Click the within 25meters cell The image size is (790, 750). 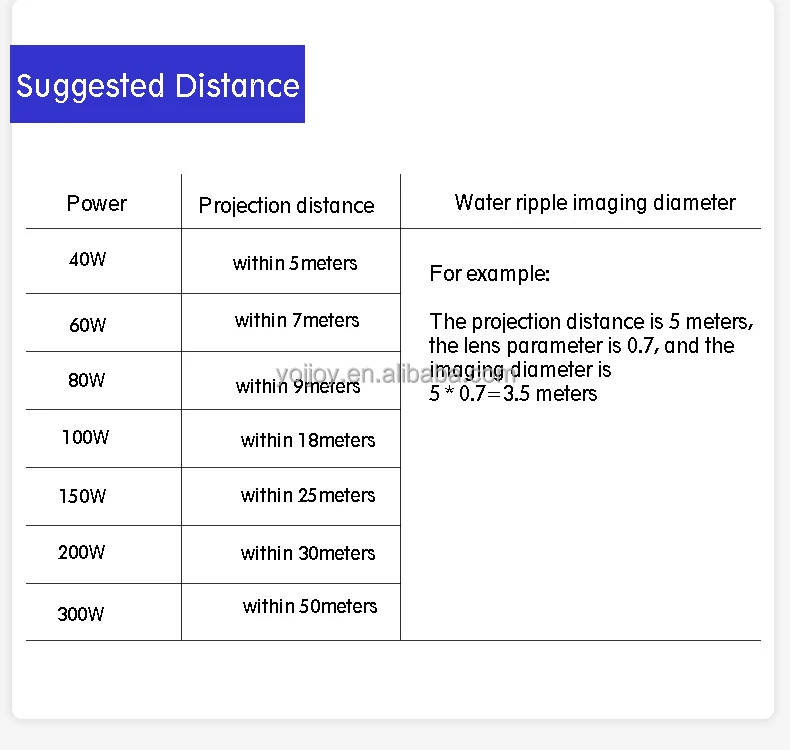point(308,495)
